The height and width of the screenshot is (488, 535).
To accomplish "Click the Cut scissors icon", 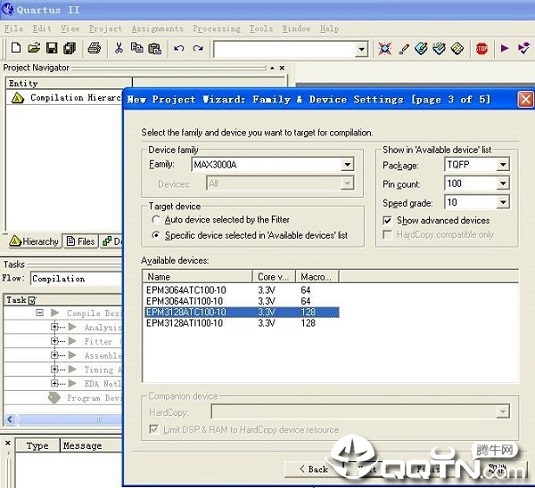I will tap(119, 48).
